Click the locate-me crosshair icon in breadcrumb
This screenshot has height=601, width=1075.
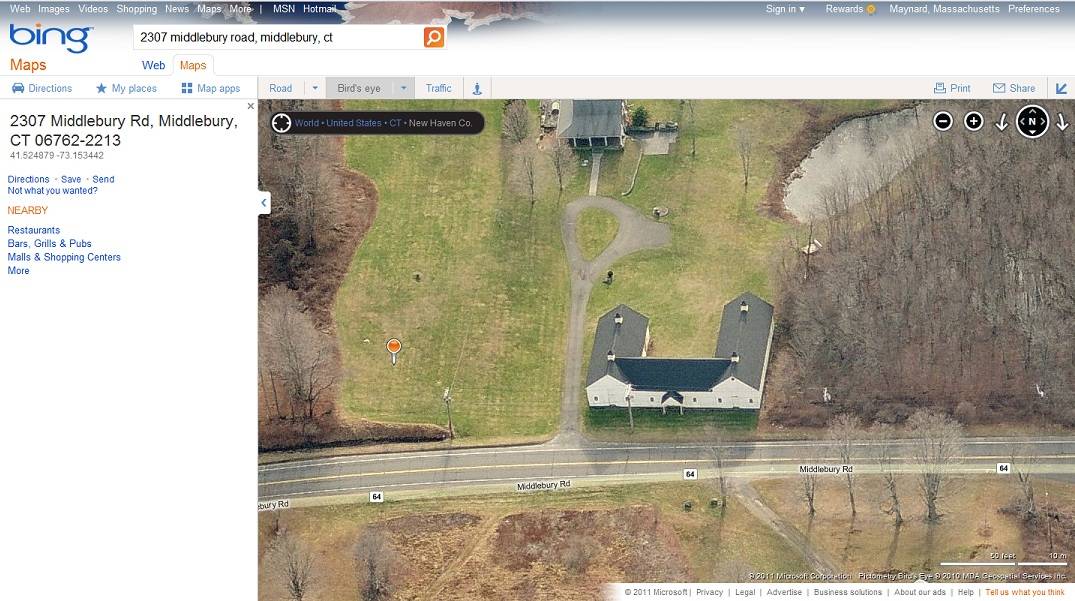point(281,123)
